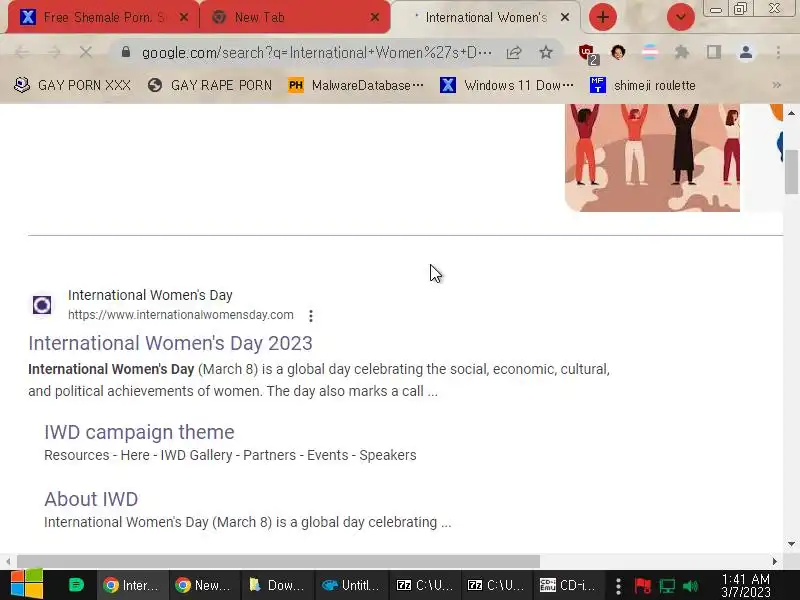
Task: Click the volume speaker tray icon
Action: click(690, 586)
